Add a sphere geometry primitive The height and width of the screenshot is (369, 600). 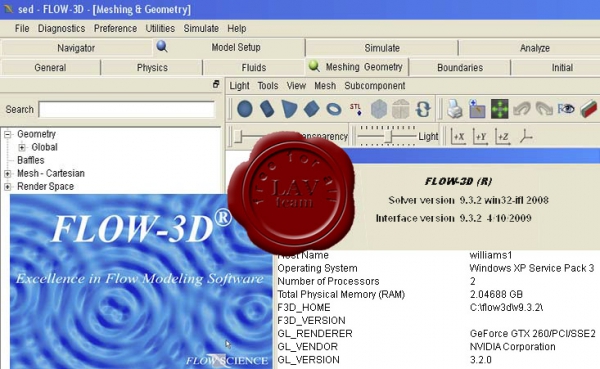coord(245,109)
